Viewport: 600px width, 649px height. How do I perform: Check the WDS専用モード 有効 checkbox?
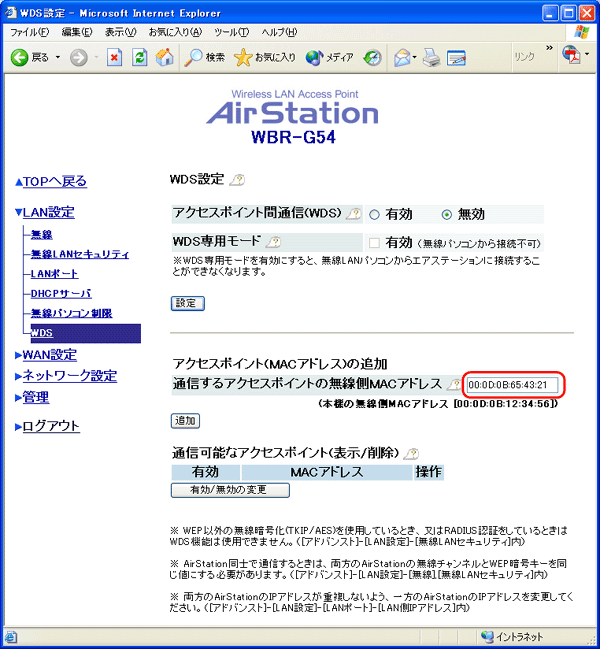(x=374, y=243)
